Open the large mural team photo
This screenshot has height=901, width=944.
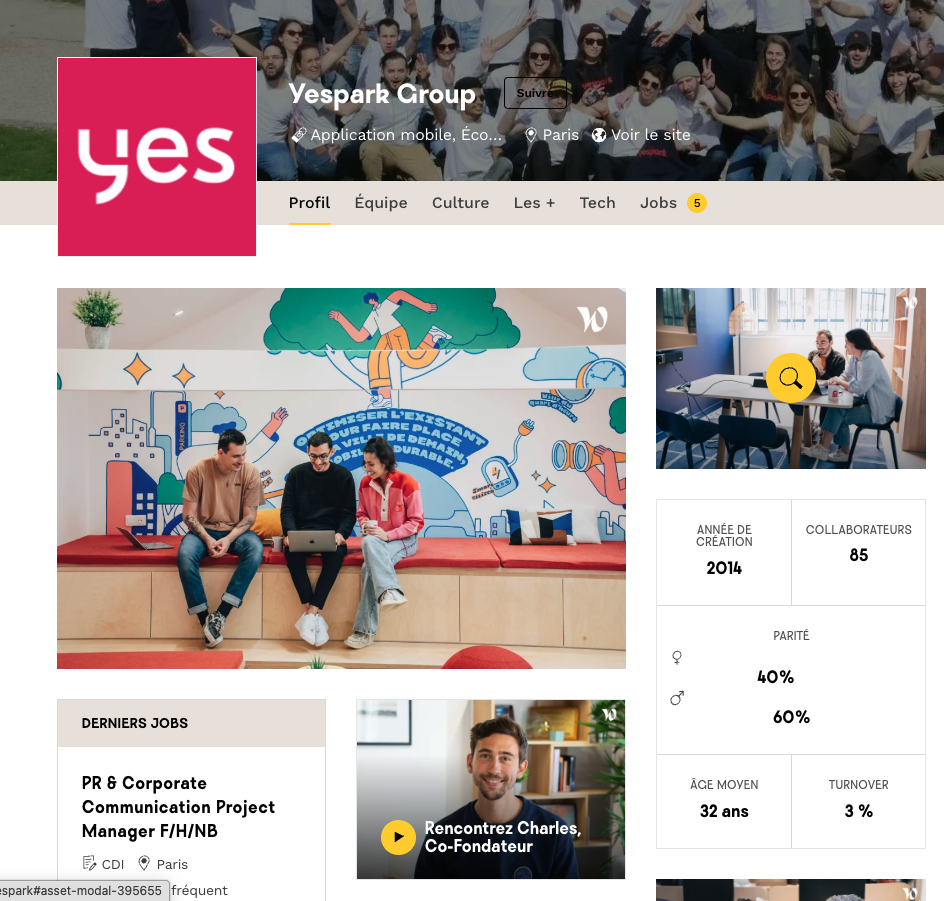[x=341, y=478]
